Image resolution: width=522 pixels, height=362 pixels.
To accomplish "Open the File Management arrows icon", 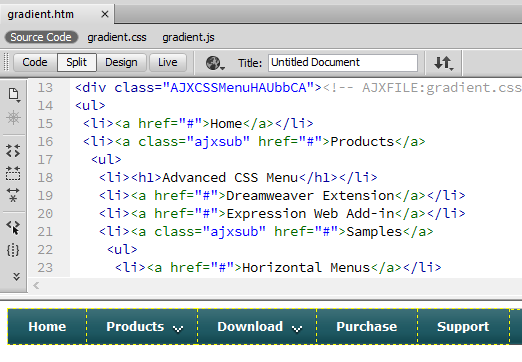I will (x=444, y=63).
